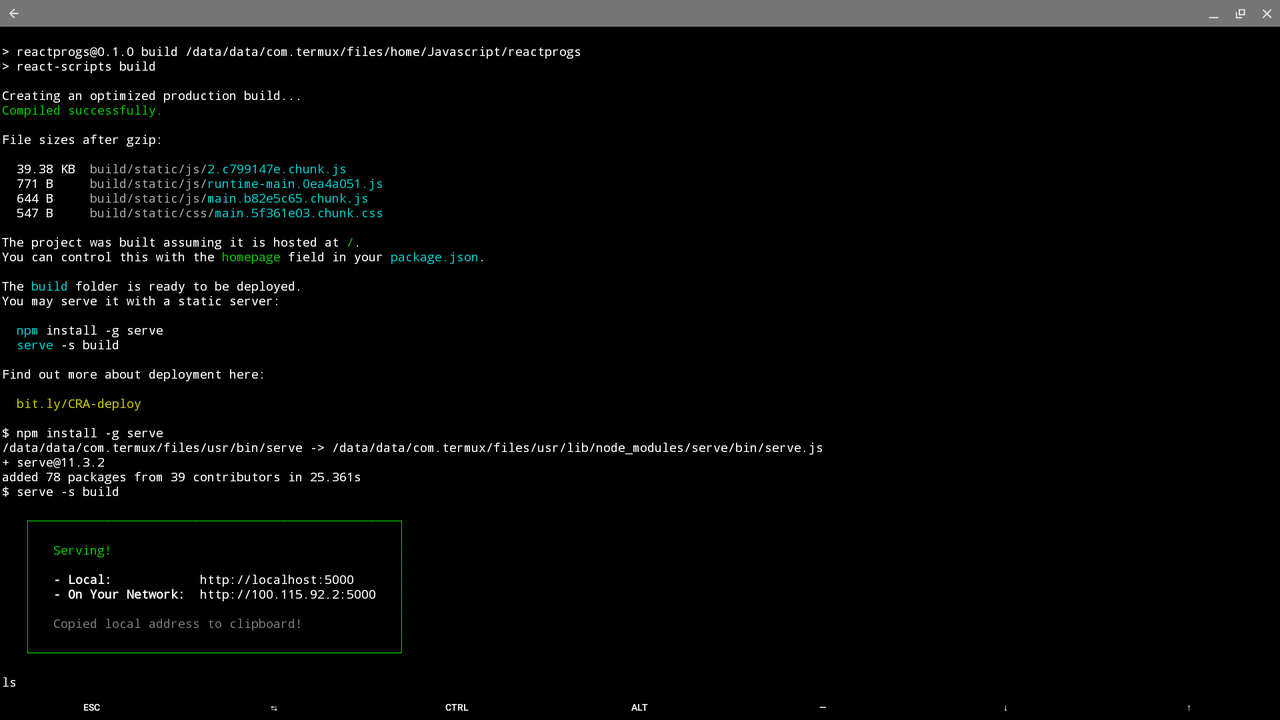The image size is (1280, 720).
Task: Click the bit.ly/CRA-deploy link
Action: [x=79, y=404]
